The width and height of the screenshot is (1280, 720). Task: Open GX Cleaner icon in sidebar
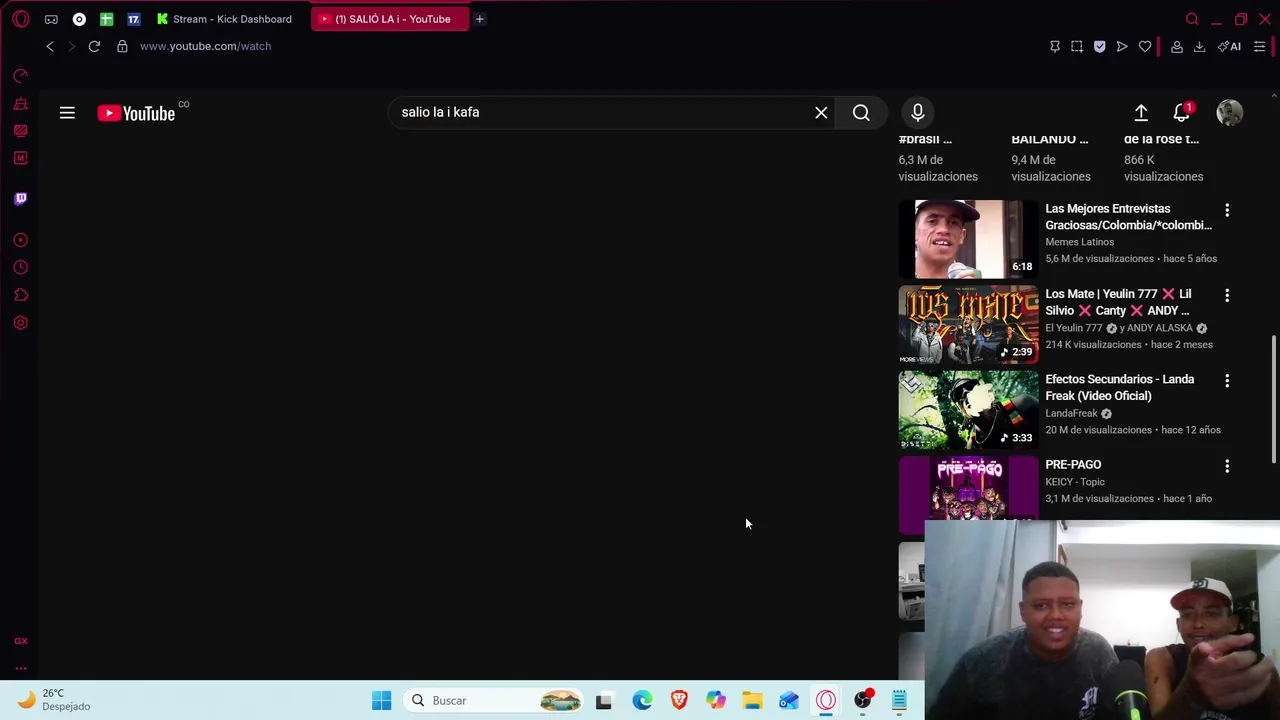tap(20, 104)
